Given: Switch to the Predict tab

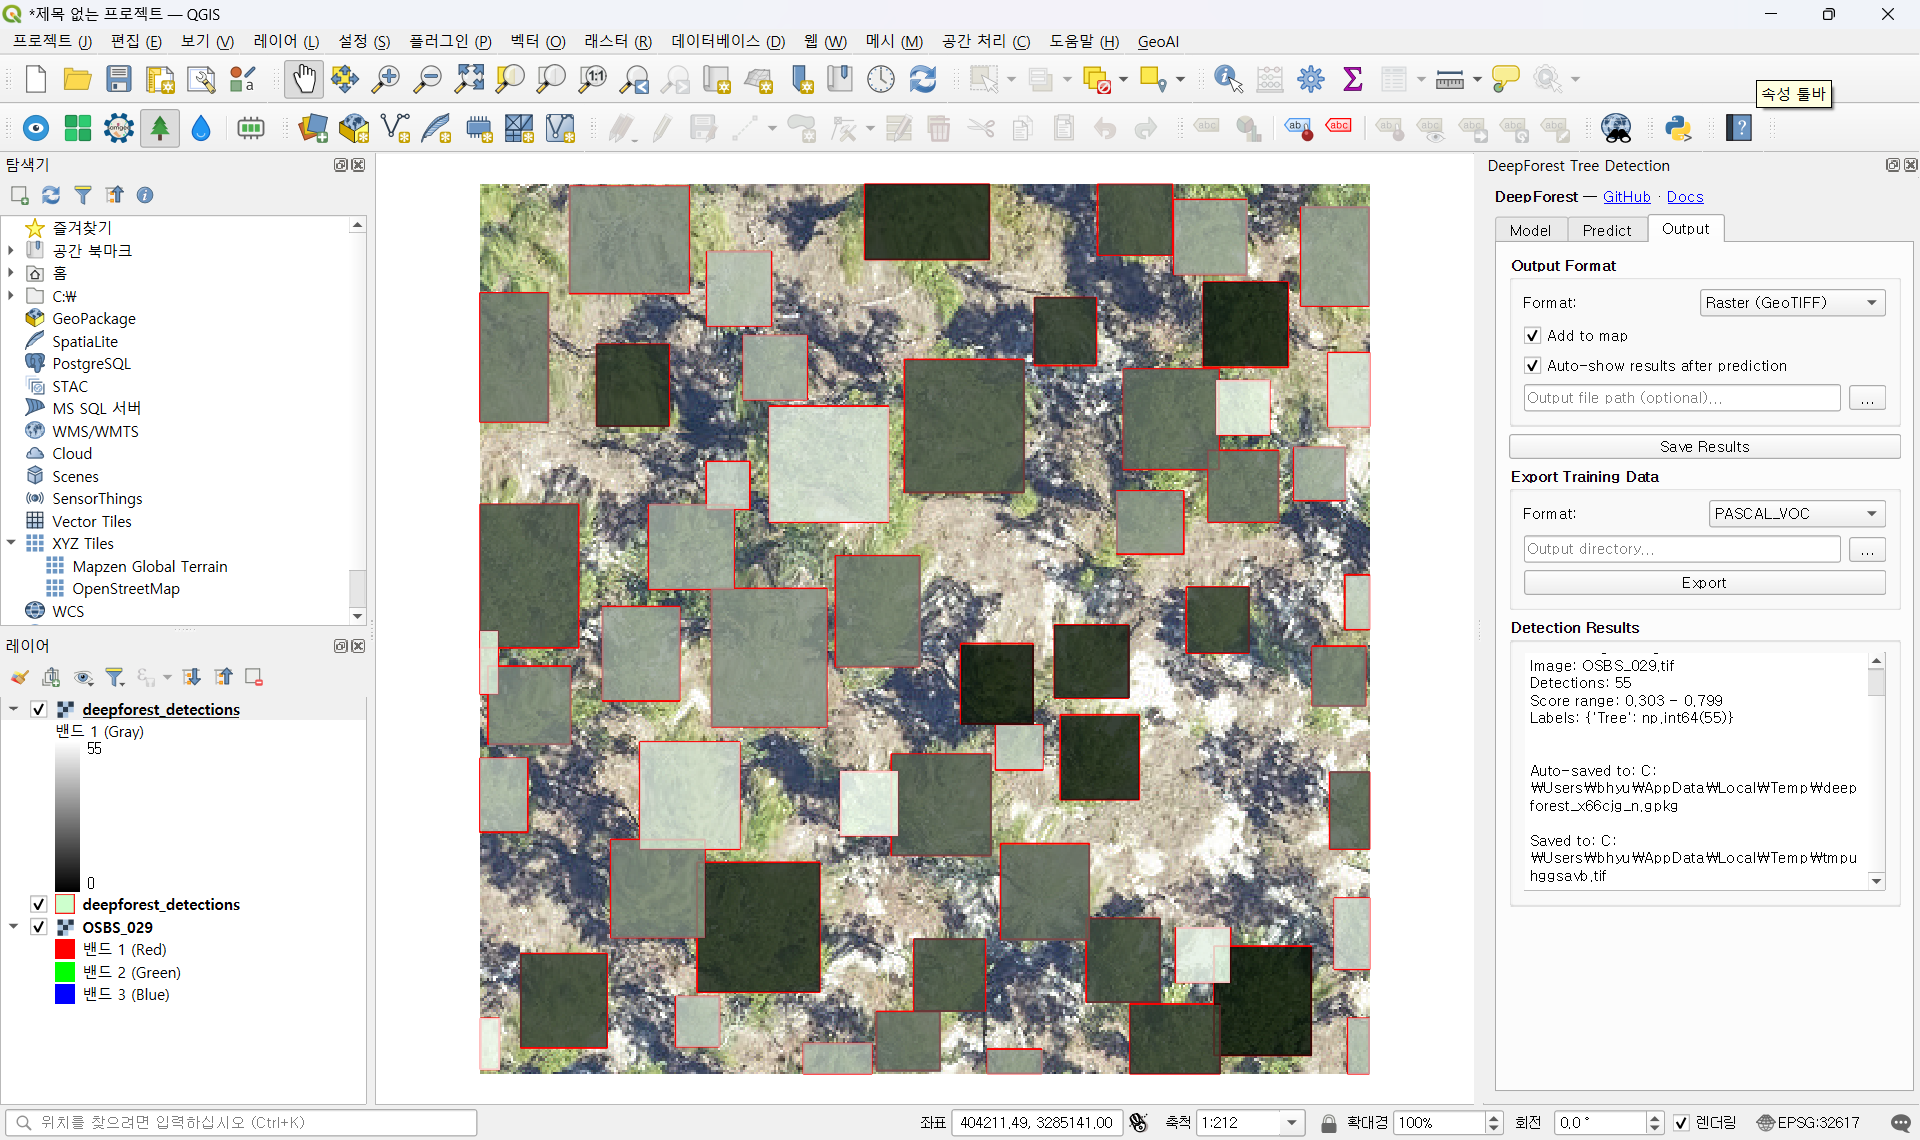Looking at the screenshot, I should pyautogui.click(x=1606, y=230).
